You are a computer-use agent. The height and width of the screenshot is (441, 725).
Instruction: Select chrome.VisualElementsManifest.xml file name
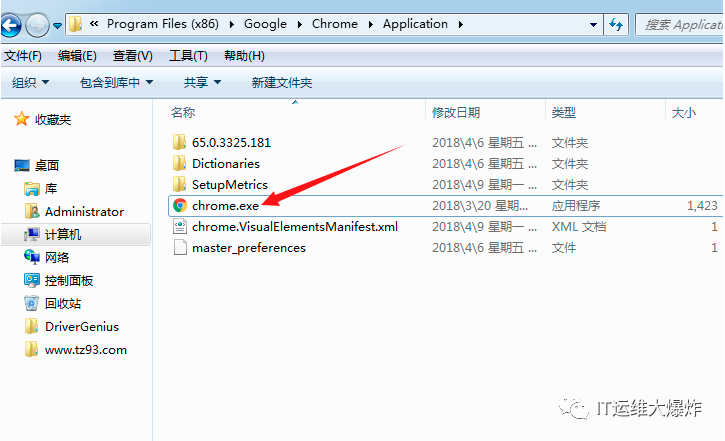point(295,227)
